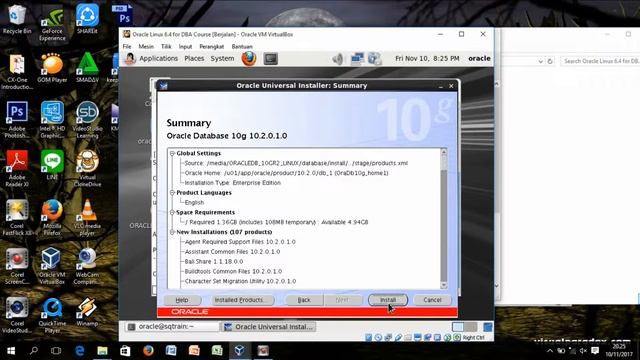Open the Recycle Bin desktop icon
The width and height of the screenshot is (640, 360).
click(17, 19)
